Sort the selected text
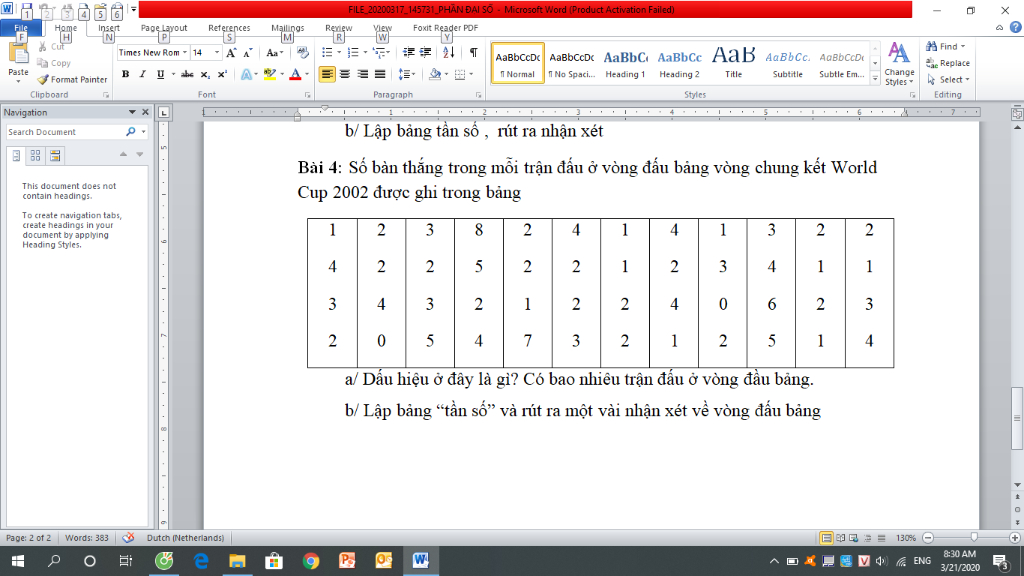1024x576 pixels. click(448, 52)
